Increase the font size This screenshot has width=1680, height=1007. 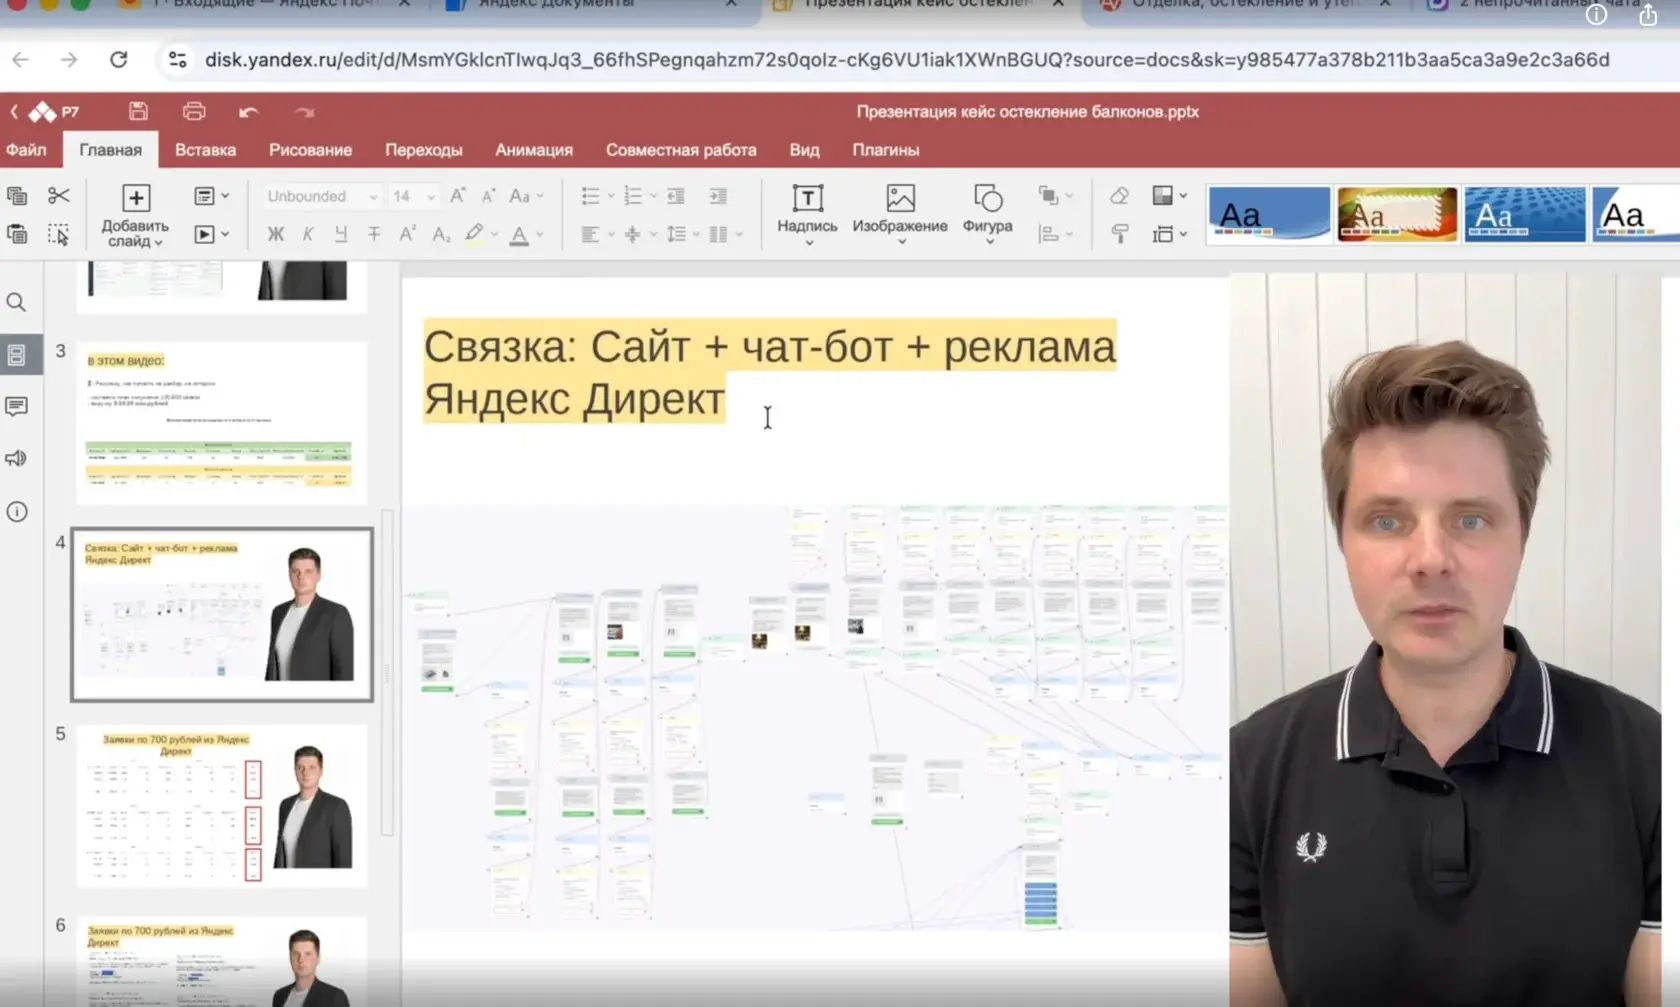(x=457, y=196)
